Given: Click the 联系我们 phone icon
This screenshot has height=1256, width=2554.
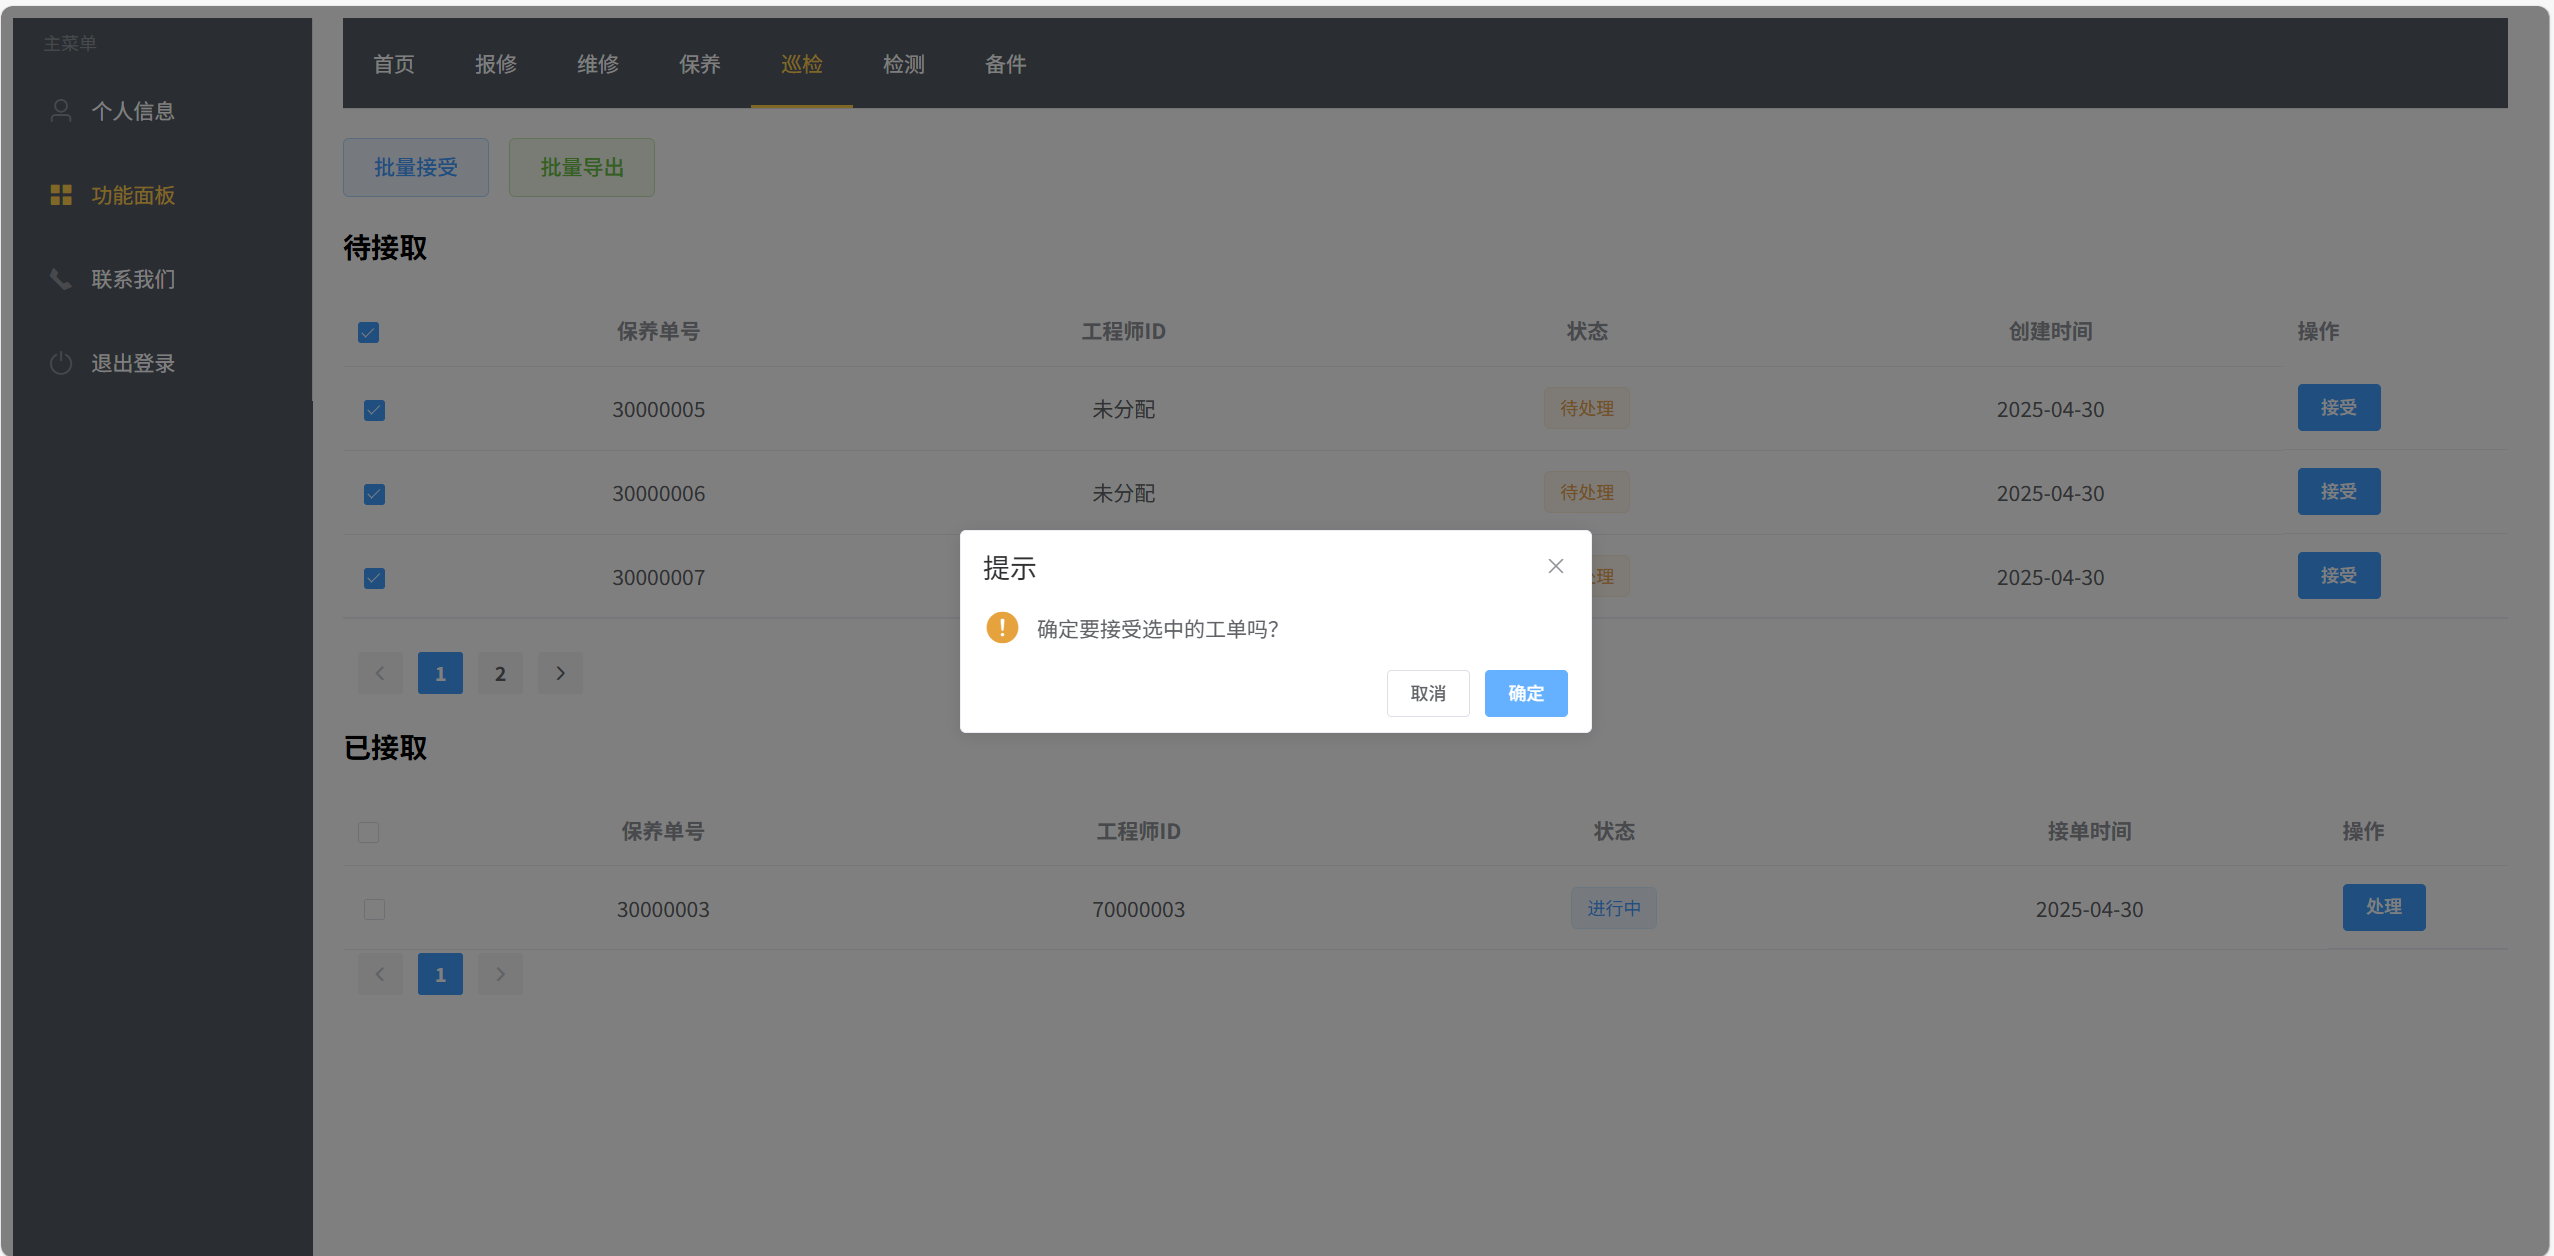Looking at the screenshot, I should pos(61,279).
